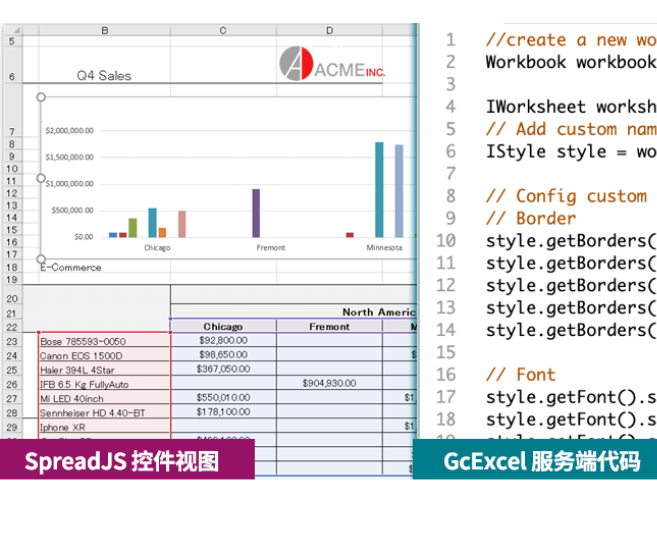Click the // Config custom comment line 8
The image size is (657, 534).
566,196
